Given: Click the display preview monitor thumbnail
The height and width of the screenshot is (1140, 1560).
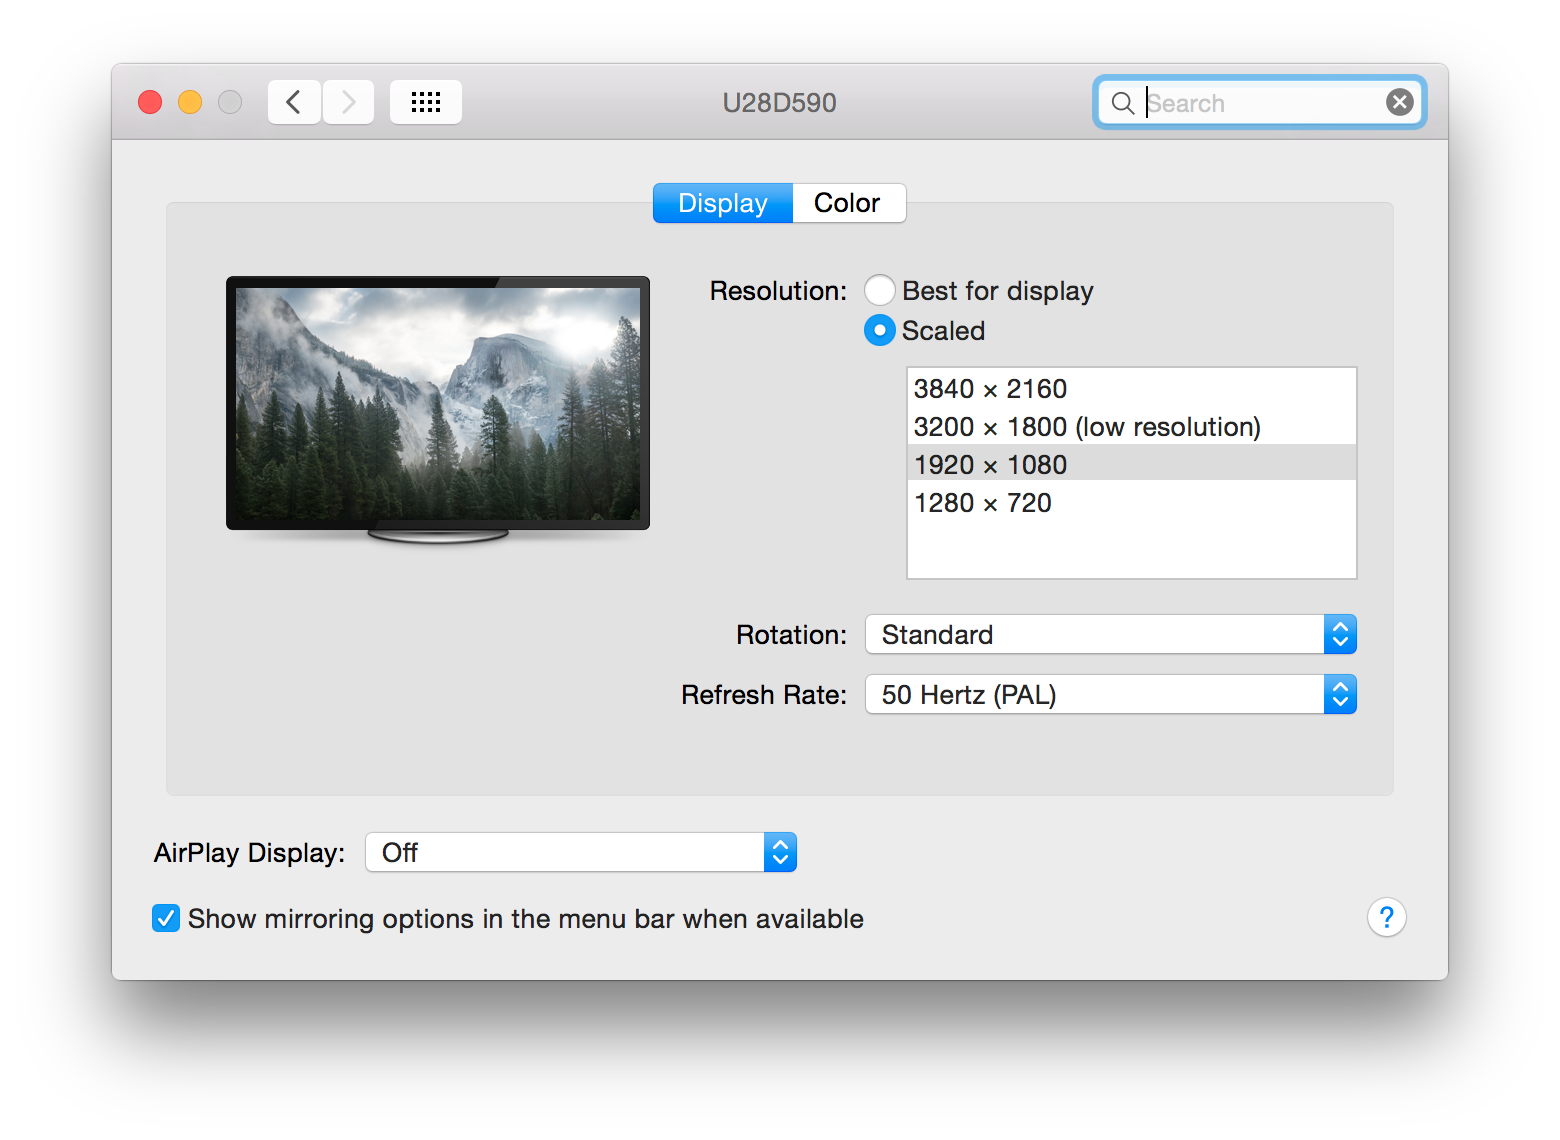Looking at the screenshot, I should pyautogui.click(x=438, y=410).
